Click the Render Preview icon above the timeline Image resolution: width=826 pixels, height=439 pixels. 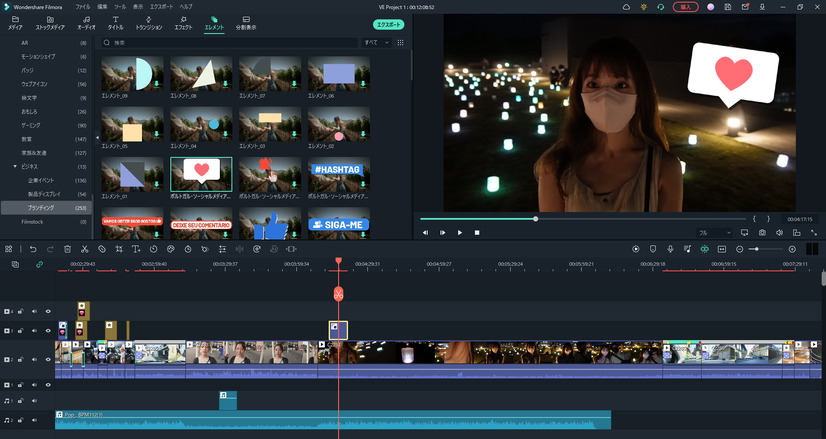[x=636, y=249]
